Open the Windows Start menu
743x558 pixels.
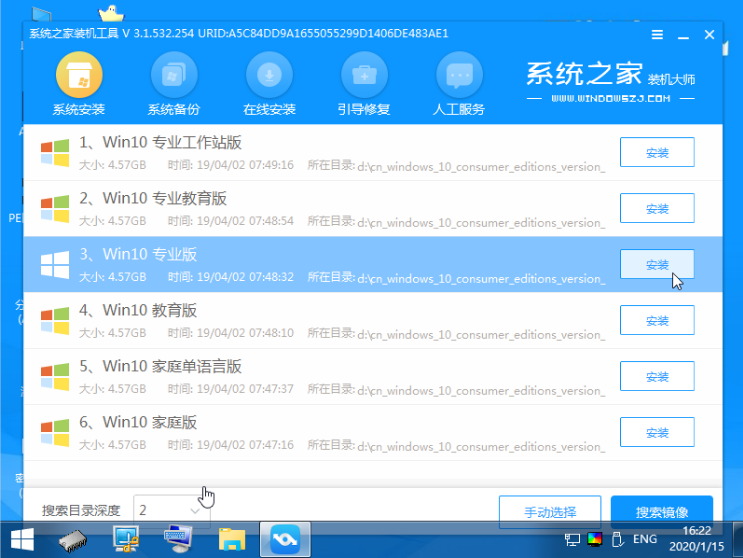(21, 541)
